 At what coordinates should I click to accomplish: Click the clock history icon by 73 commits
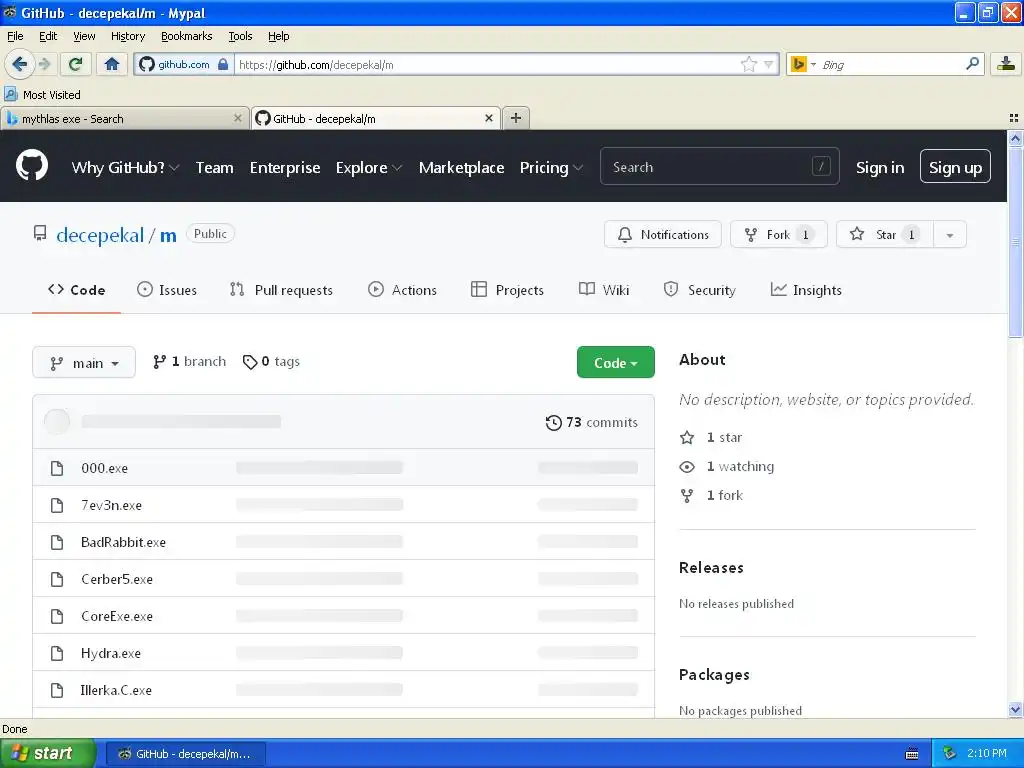tap(553, 423)
